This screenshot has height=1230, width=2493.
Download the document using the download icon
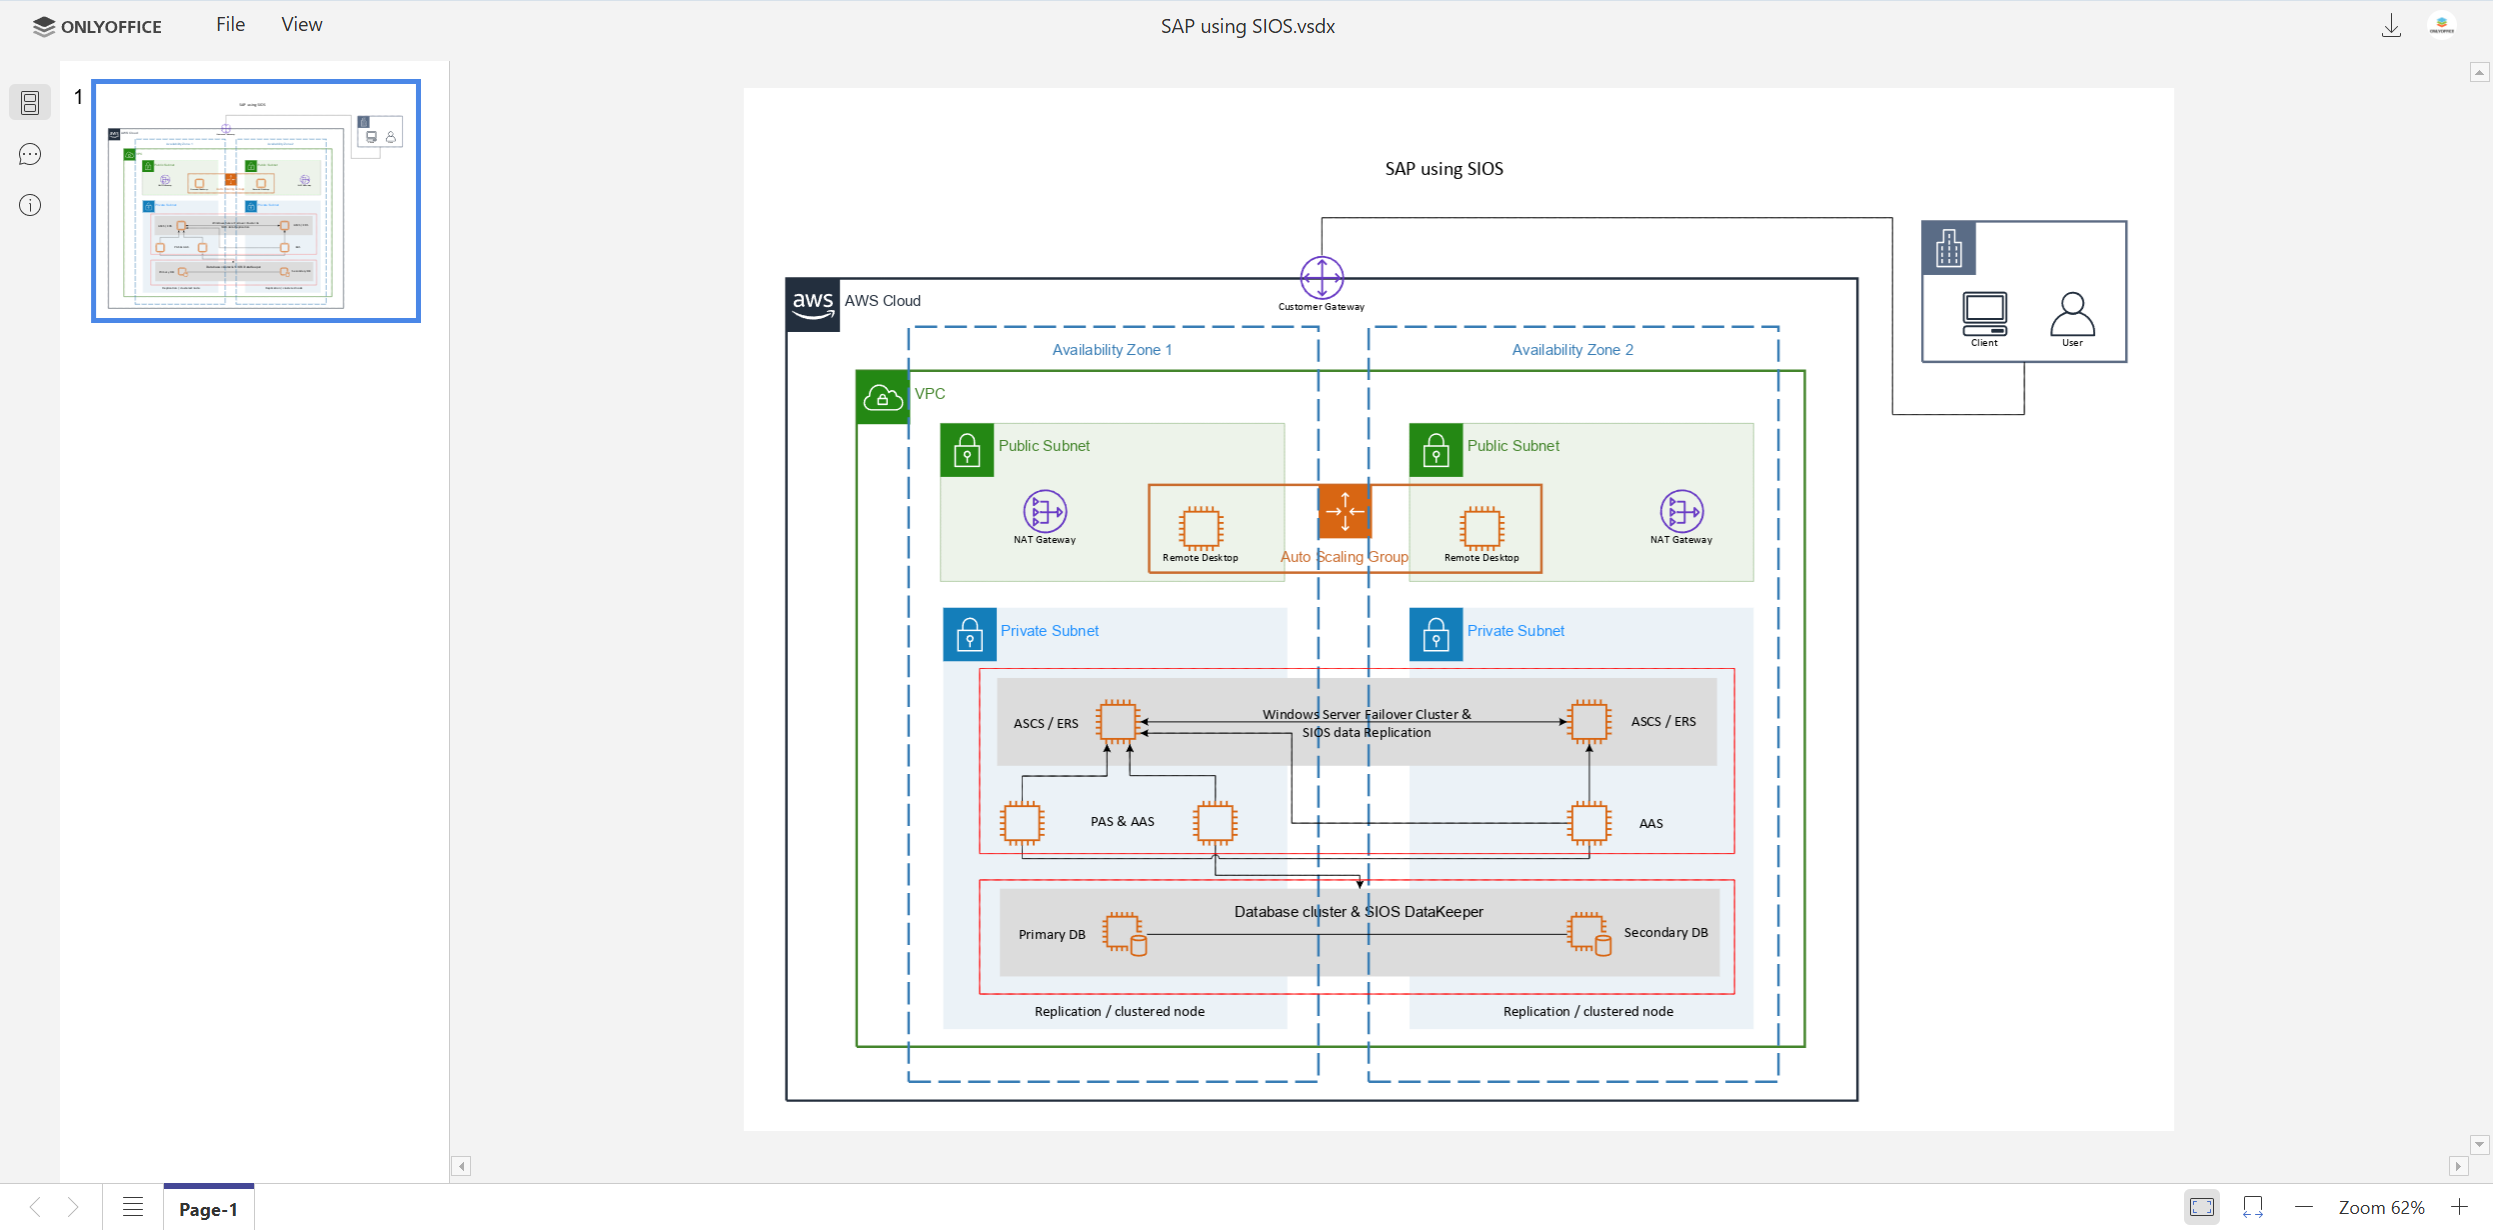[2392, 25]
